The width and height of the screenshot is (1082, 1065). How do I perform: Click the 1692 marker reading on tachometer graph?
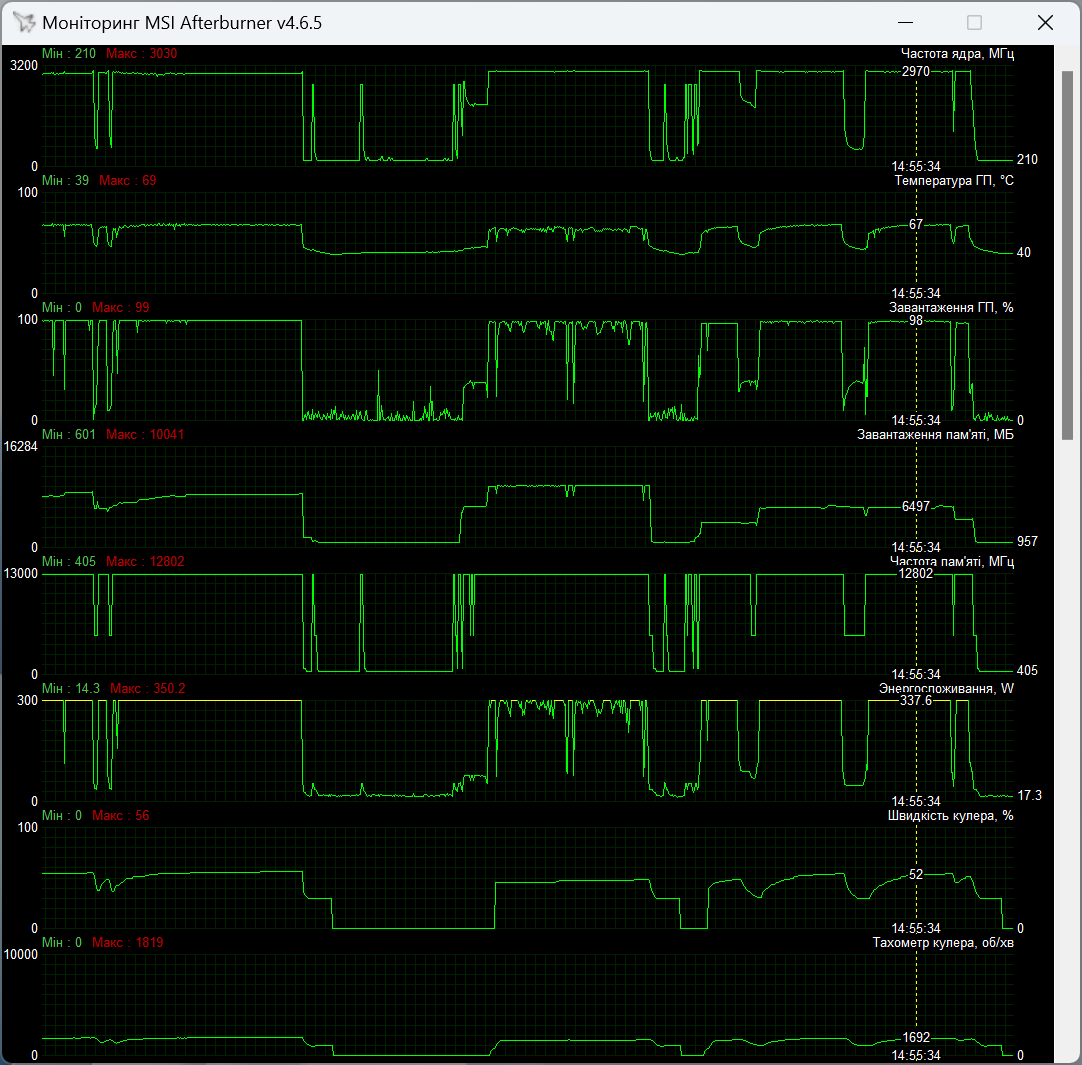pos(916,1038)
